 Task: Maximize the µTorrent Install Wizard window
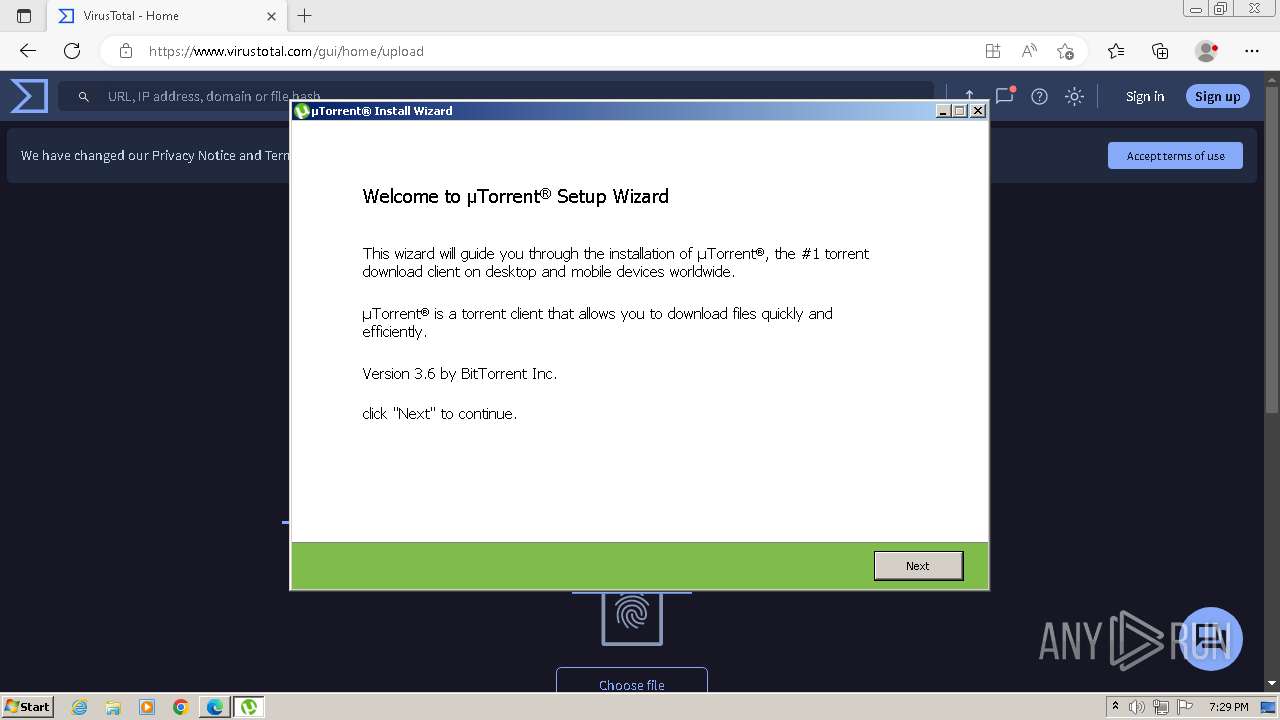coord(960,111)
